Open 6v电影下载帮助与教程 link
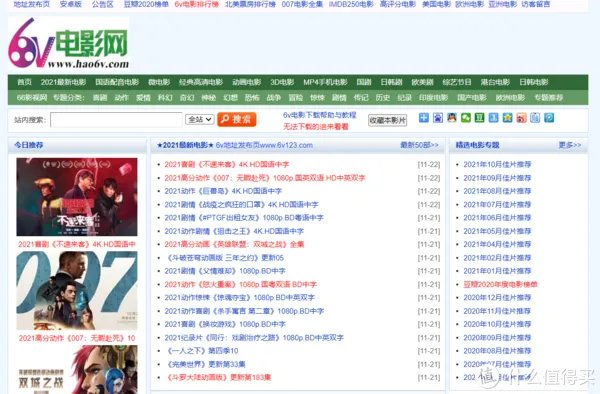 pyautogui.click(x=320, y=115)
